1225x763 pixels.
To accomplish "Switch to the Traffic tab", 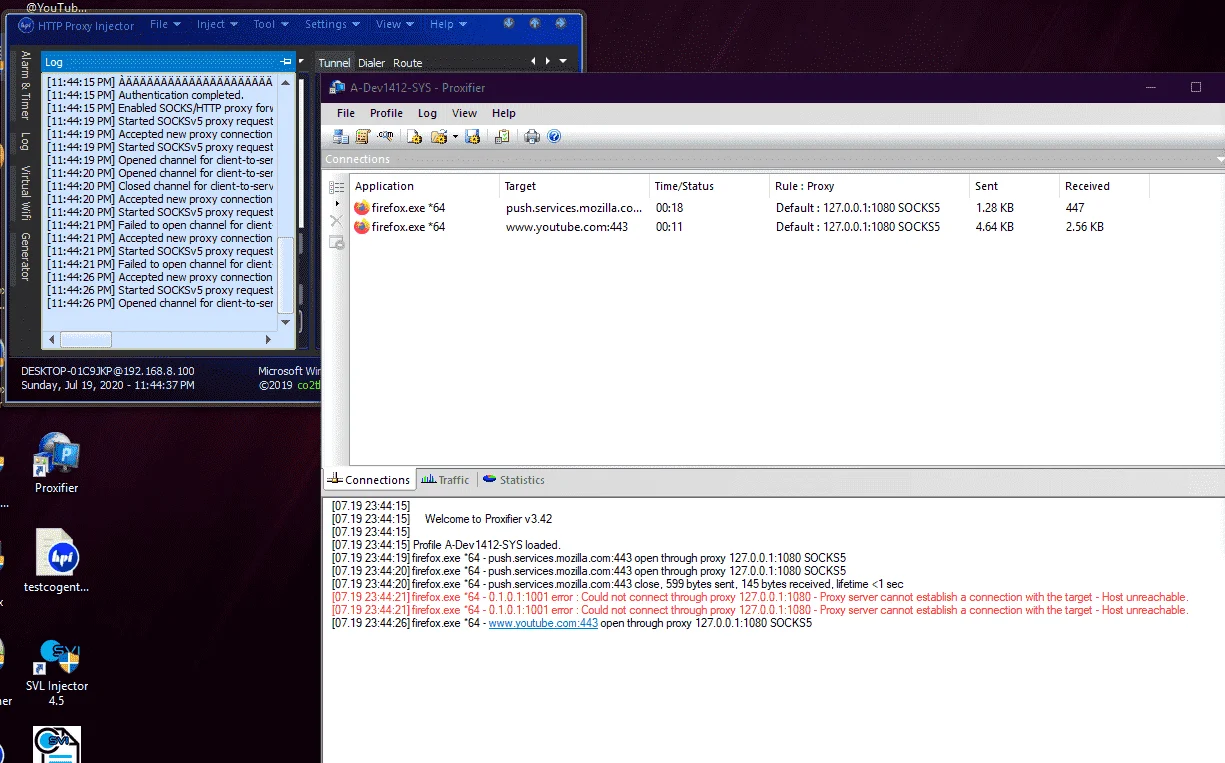I will pos(446,480).
